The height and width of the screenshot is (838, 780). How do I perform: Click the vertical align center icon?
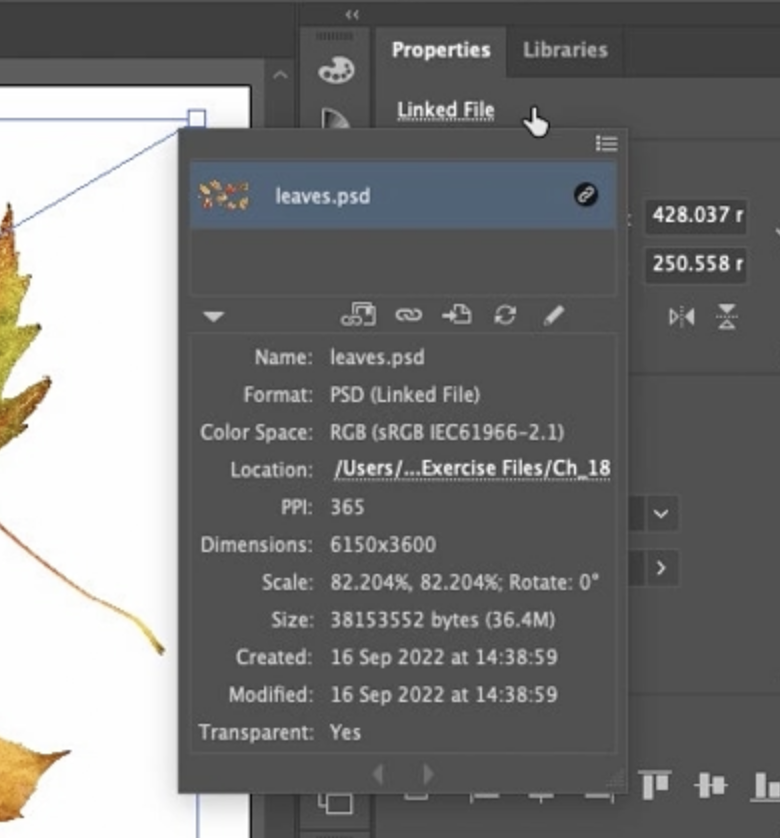710,785
